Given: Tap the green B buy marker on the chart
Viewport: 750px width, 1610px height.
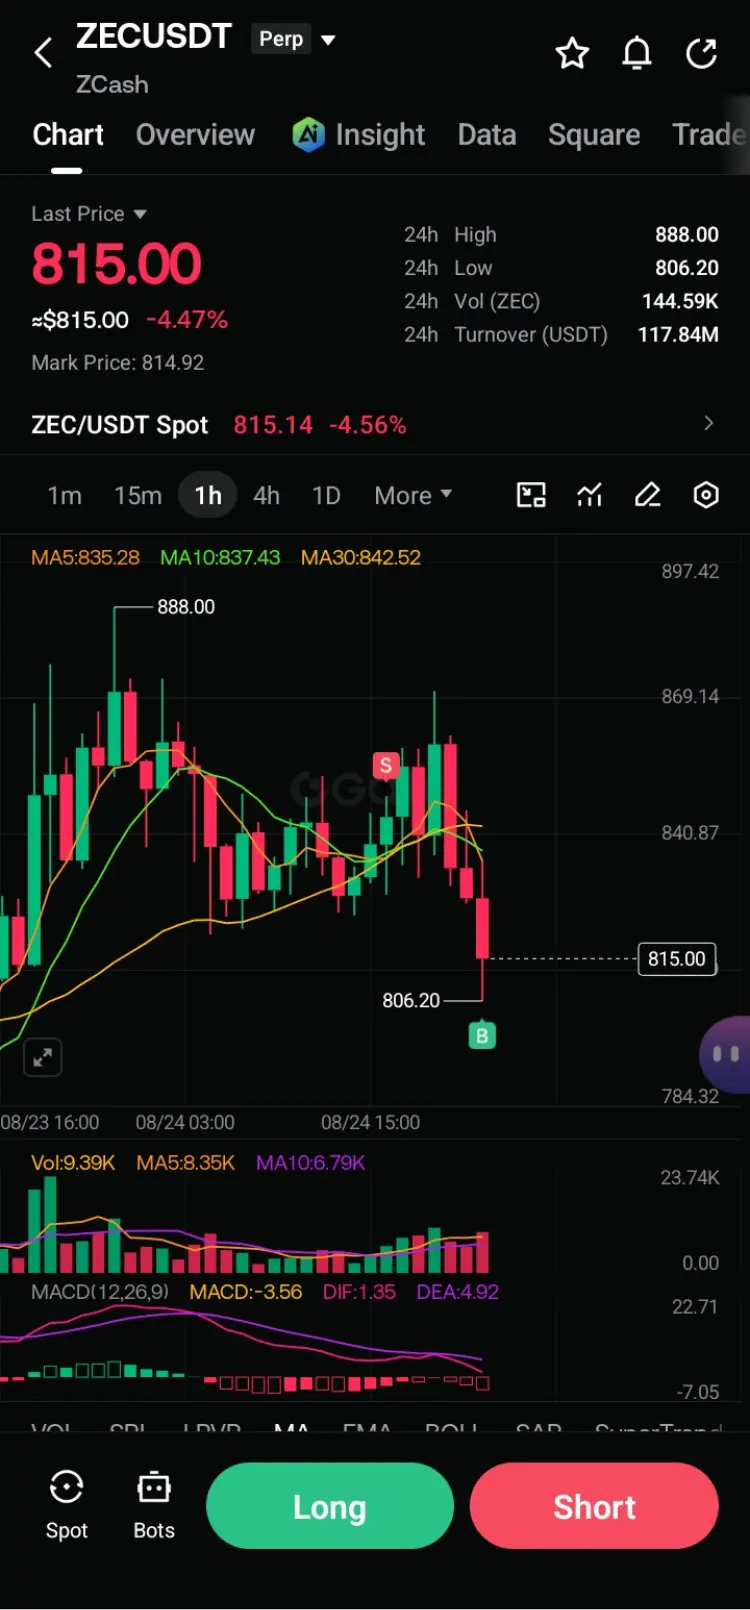Looking at the screenshot, I should pos(482,1036).
